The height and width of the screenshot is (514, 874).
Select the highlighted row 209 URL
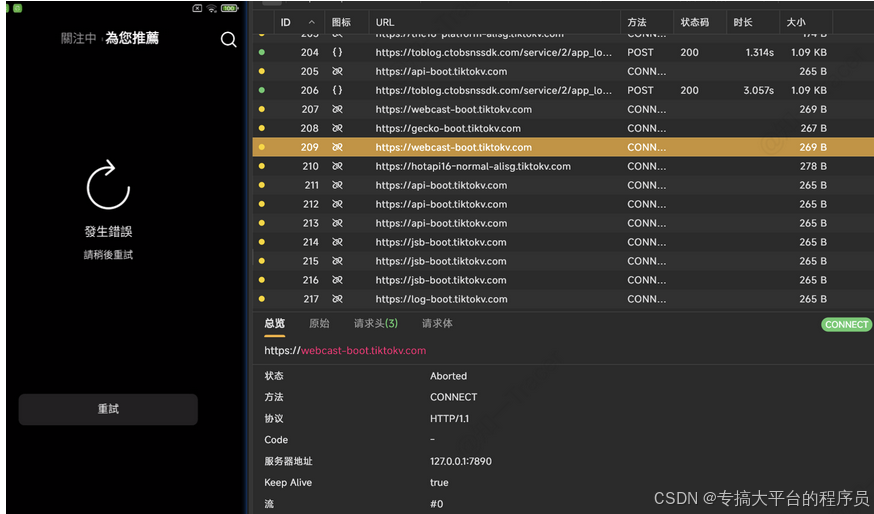coord(454,147)
